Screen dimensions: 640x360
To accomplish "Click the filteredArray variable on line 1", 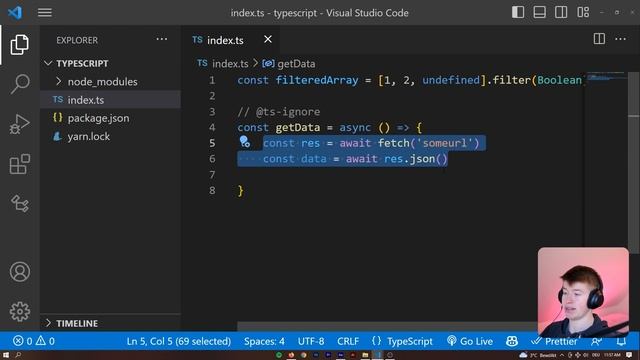I will coord(317,80).
